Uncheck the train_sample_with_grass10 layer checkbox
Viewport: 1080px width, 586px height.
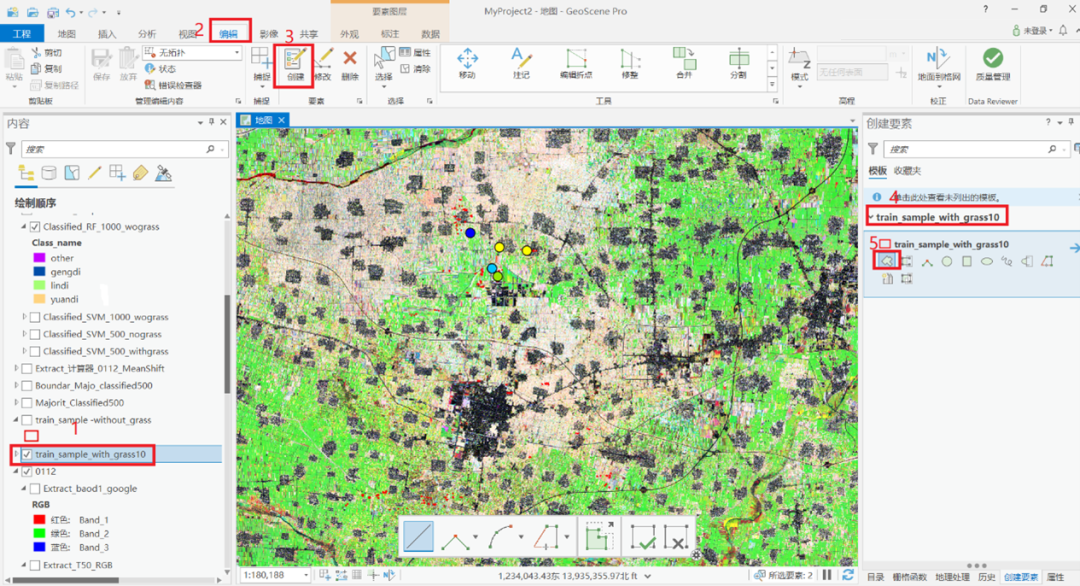click(27, 455)
